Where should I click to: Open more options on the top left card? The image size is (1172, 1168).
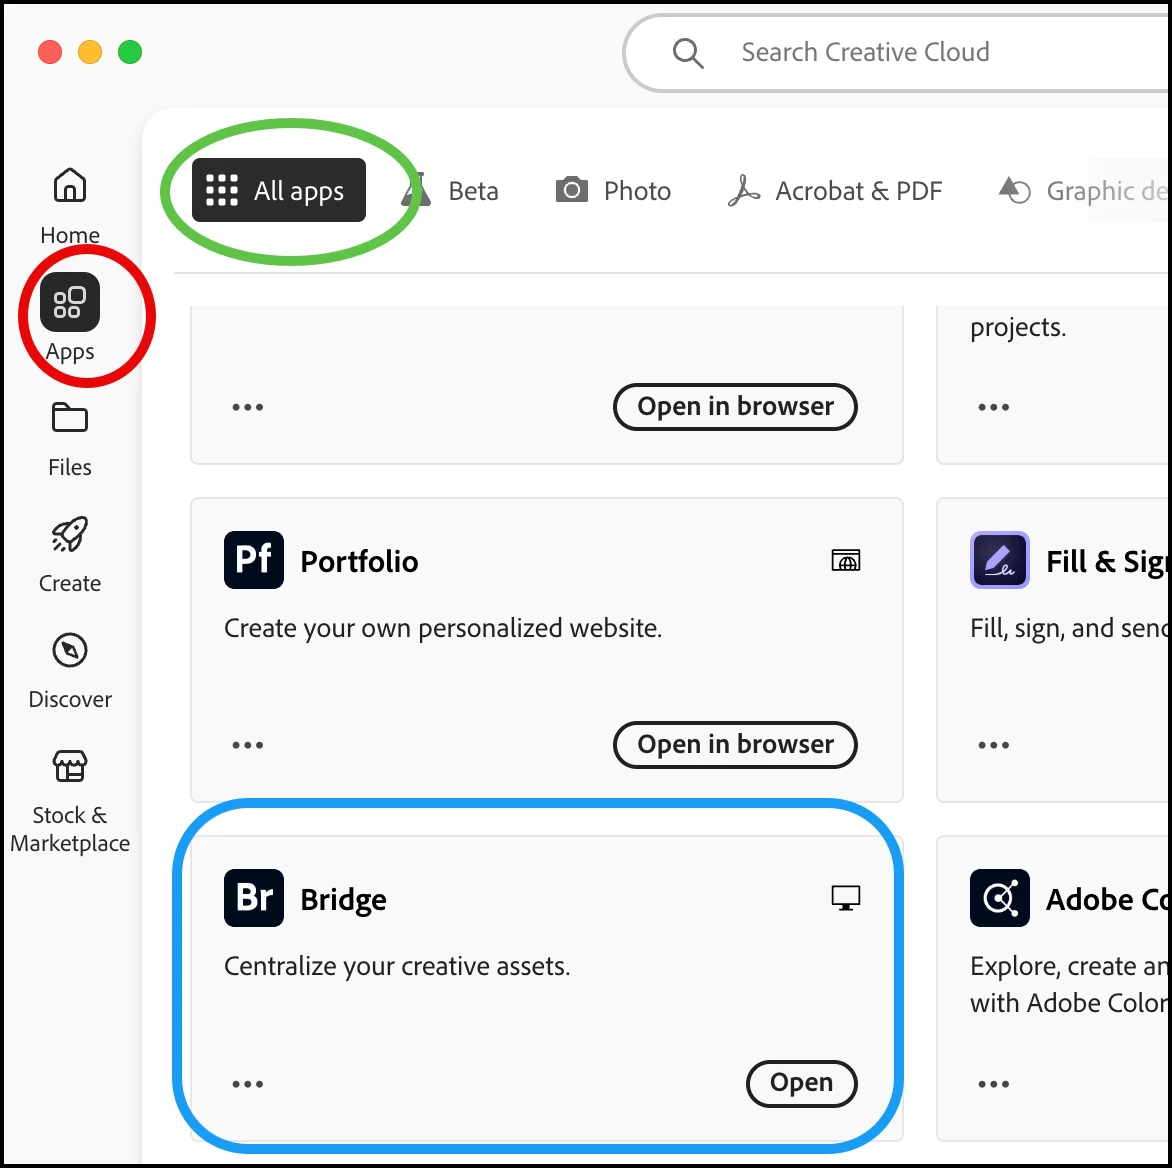pyautogui.click(x=247, y=407)
